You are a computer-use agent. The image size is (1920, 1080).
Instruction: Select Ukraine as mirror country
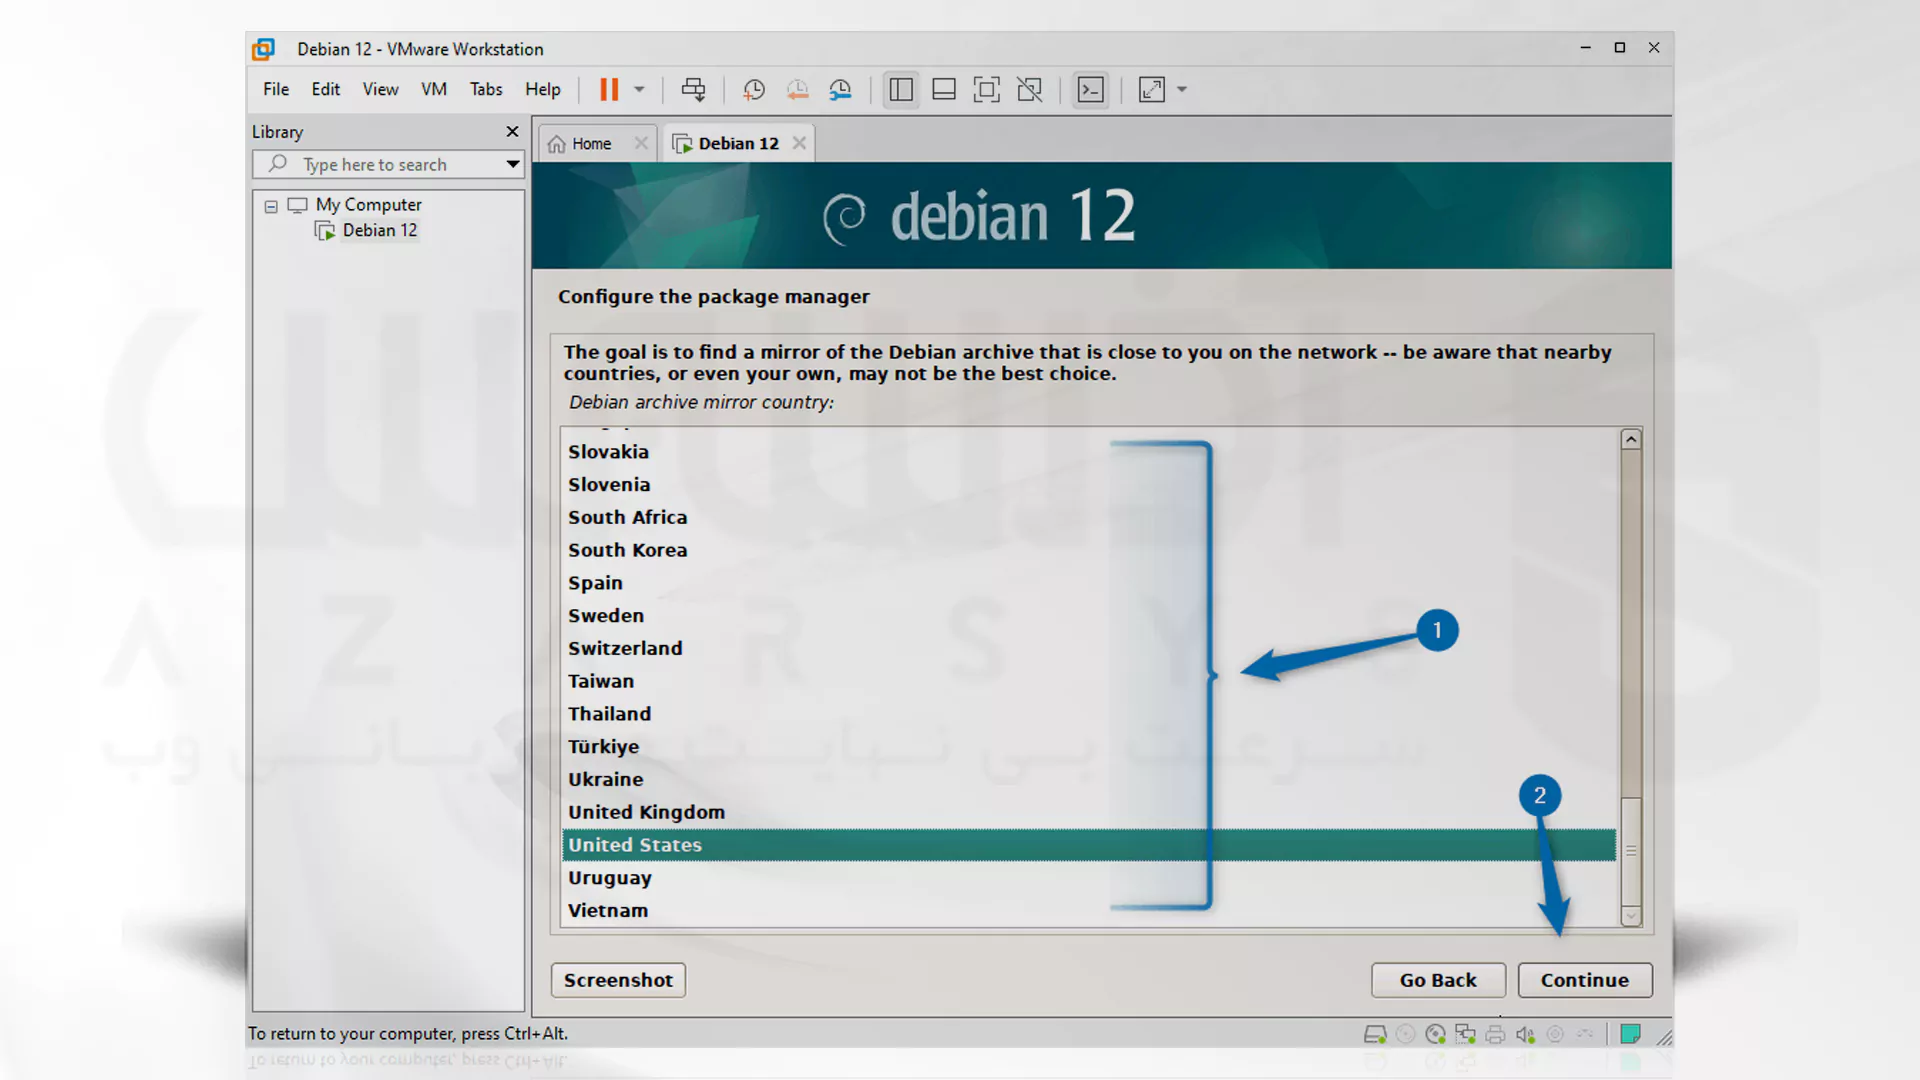(1088, 780)
